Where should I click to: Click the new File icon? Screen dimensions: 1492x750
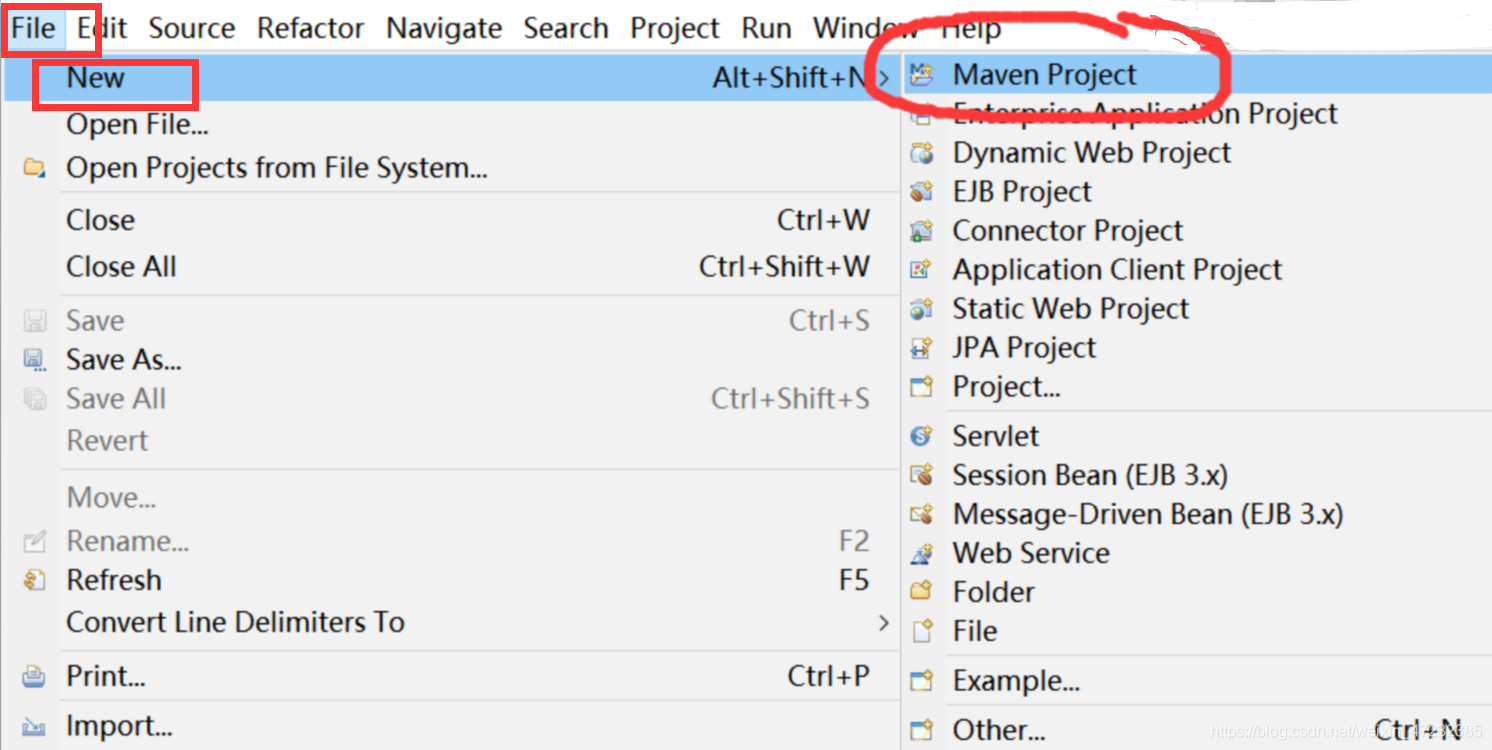pyautogui.click(x=922, y=631)
